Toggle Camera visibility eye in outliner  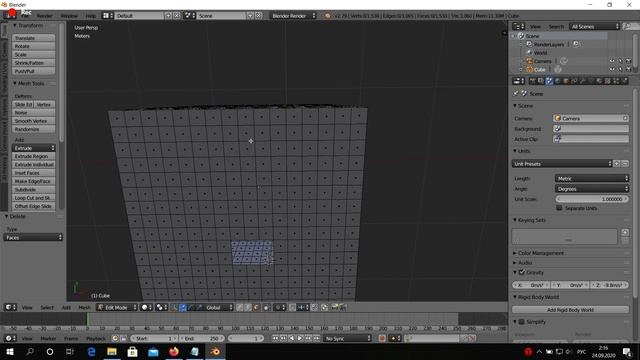(612, 61)
